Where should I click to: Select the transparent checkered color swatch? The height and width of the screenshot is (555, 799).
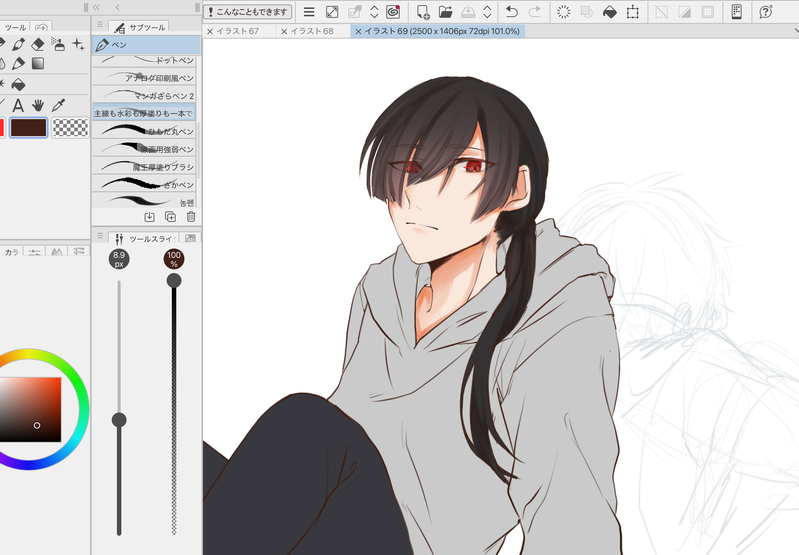(70, 127)
